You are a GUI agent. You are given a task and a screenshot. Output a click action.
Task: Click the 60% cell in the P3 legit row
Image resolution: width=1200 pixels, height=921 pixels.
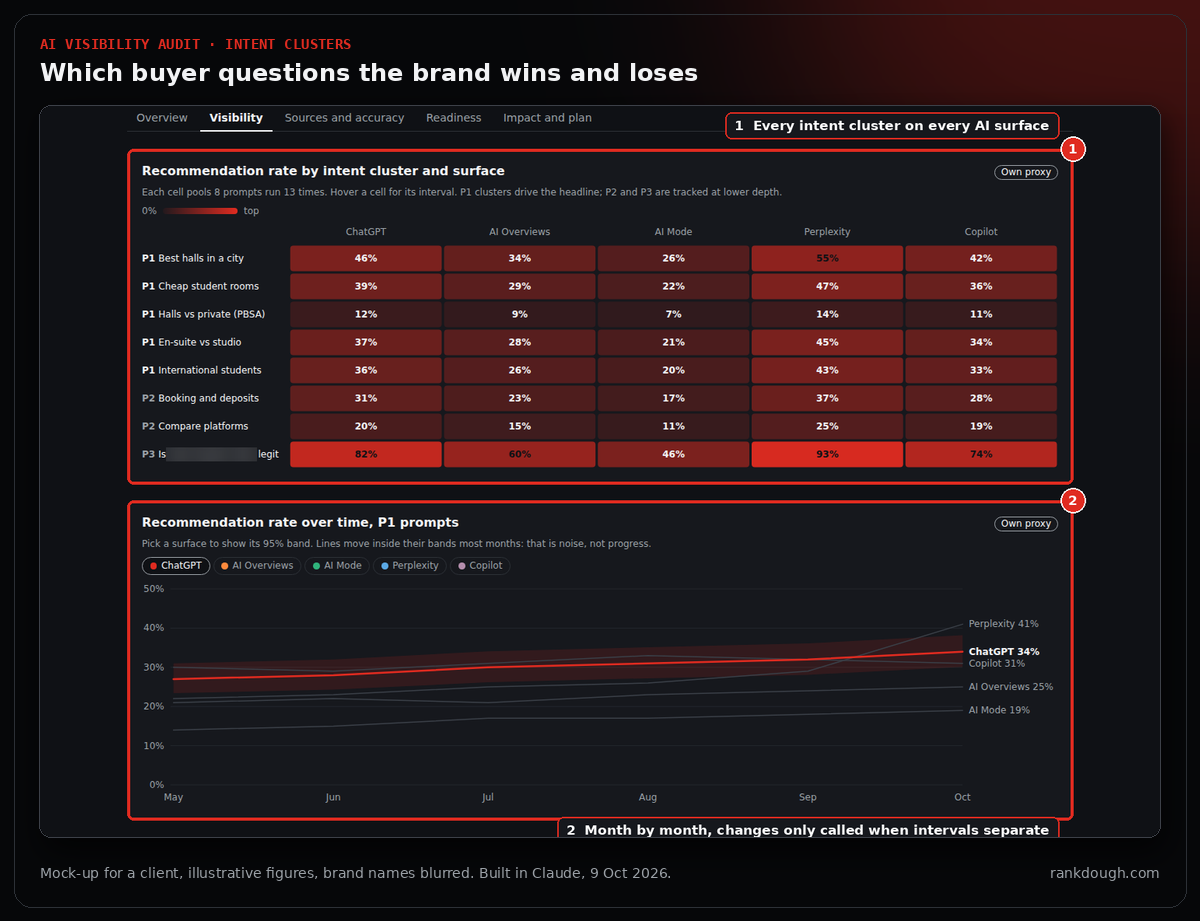(x=519, y=454)
